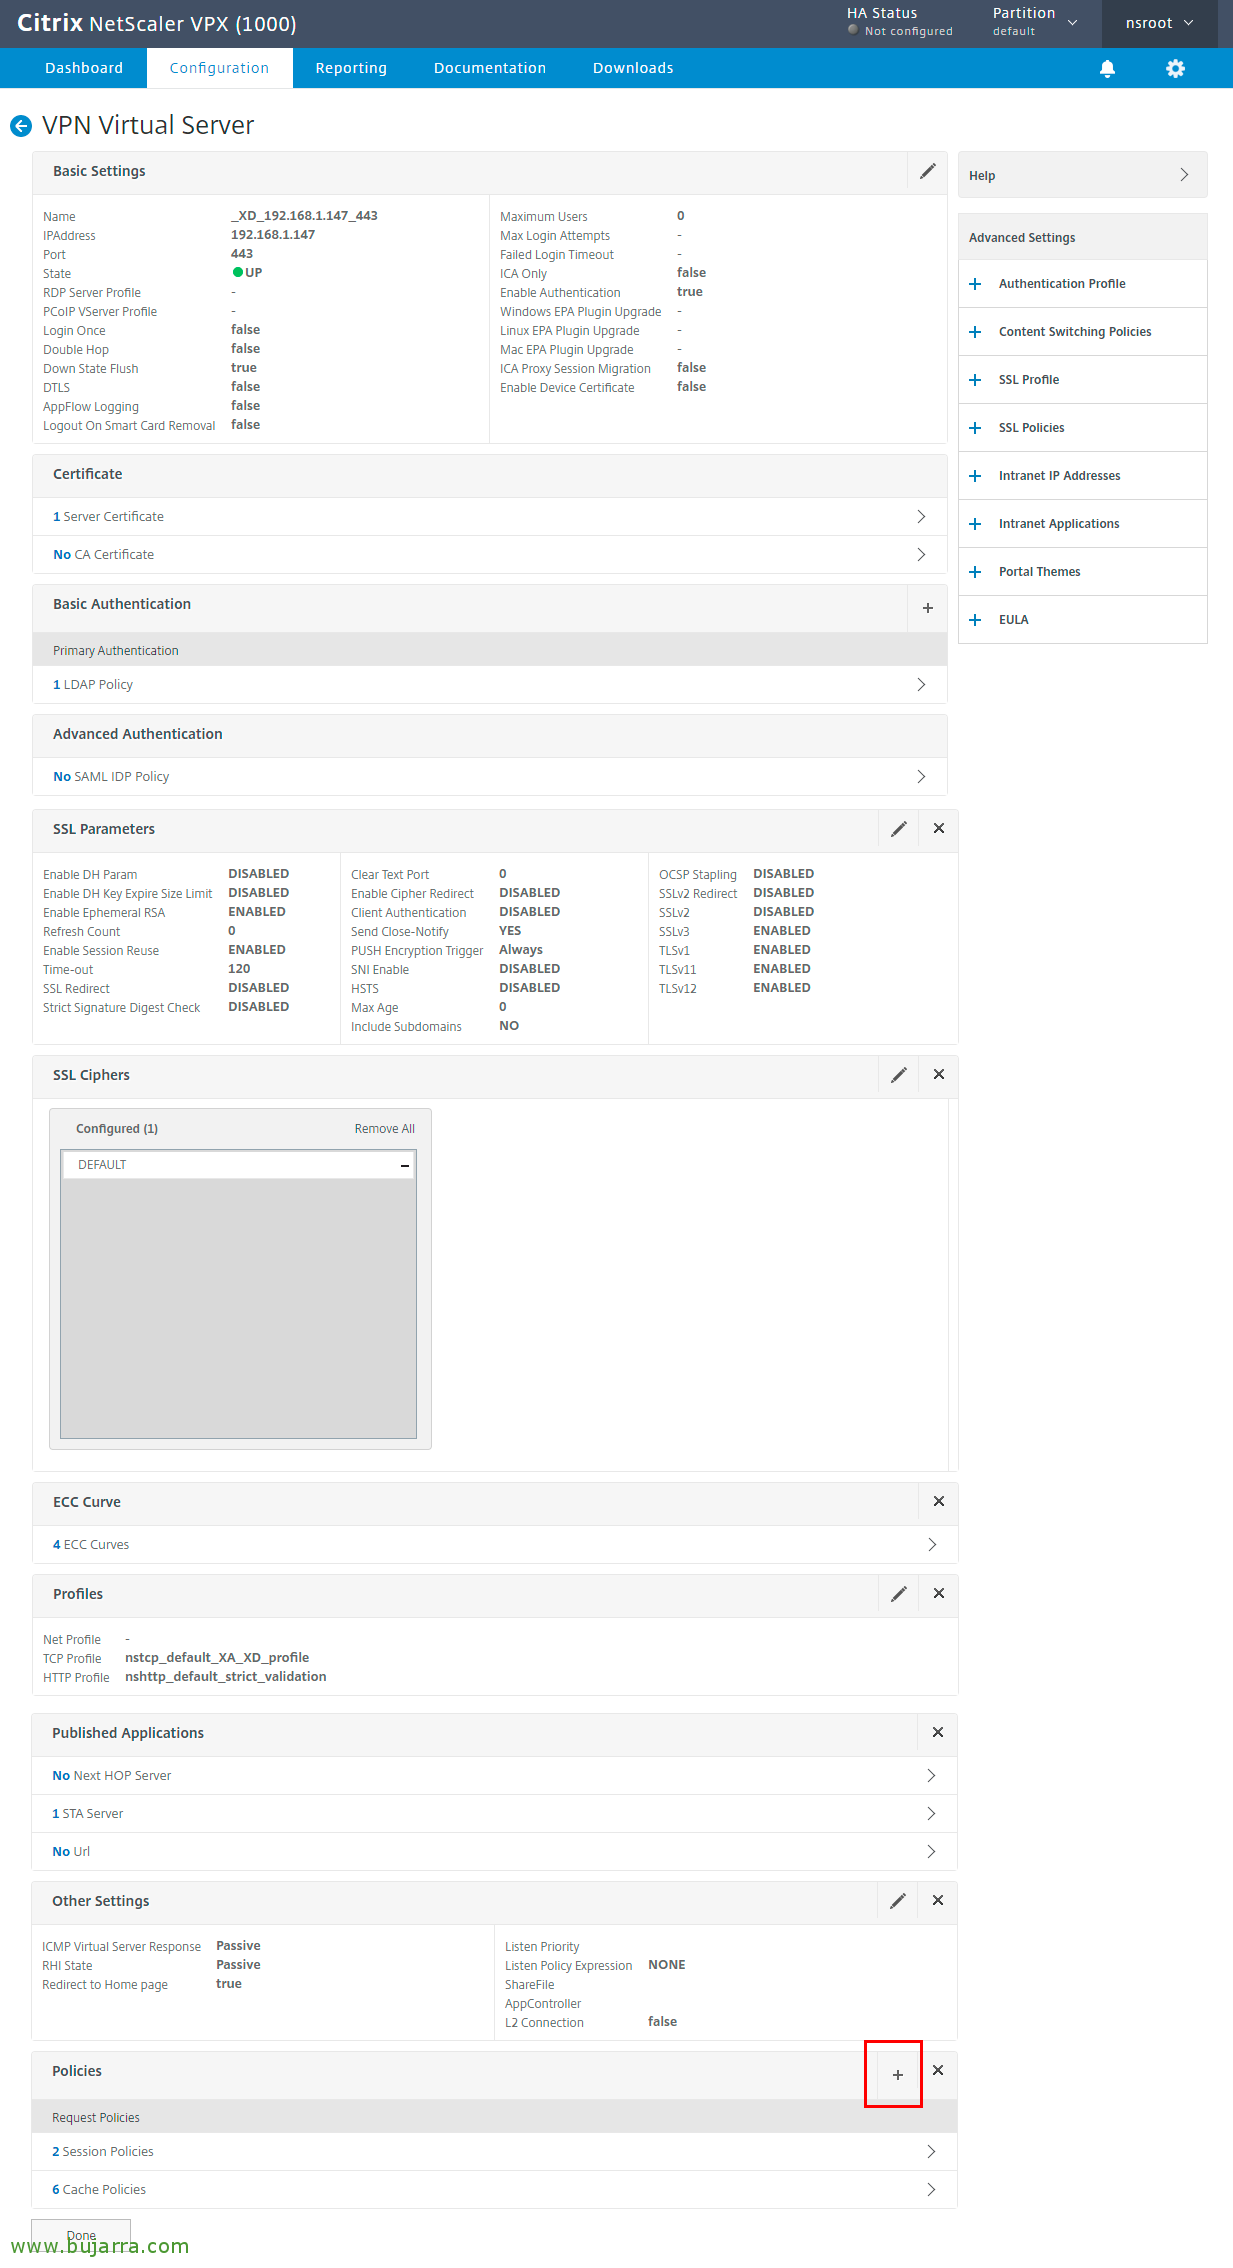Open the No SAML IDP Policy row
This screenshot has width=1233, height=2268.
click(490, 777)
